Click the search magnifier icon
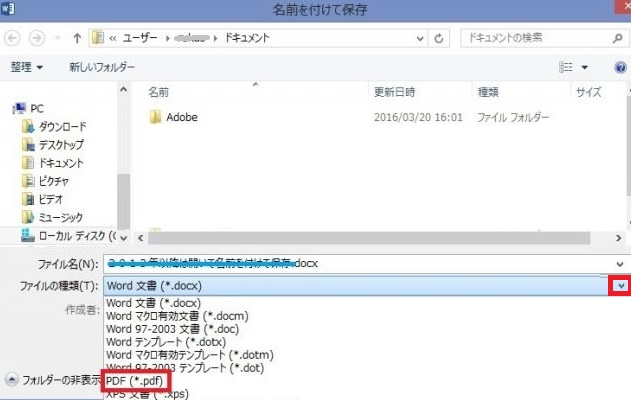This screenshot has height=400, width=631. coord(618,39)
